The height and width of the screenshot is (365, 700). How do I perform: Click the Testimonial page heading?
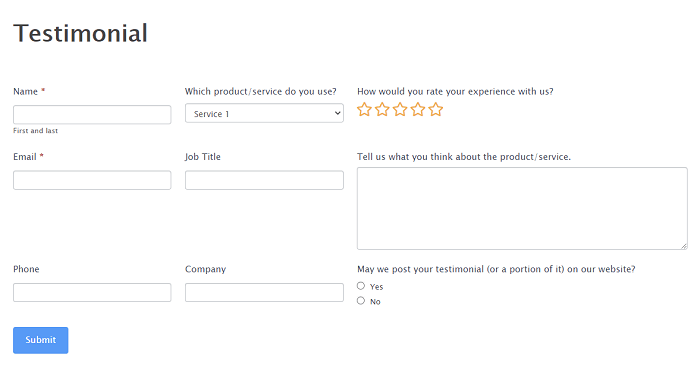[80, 33]
